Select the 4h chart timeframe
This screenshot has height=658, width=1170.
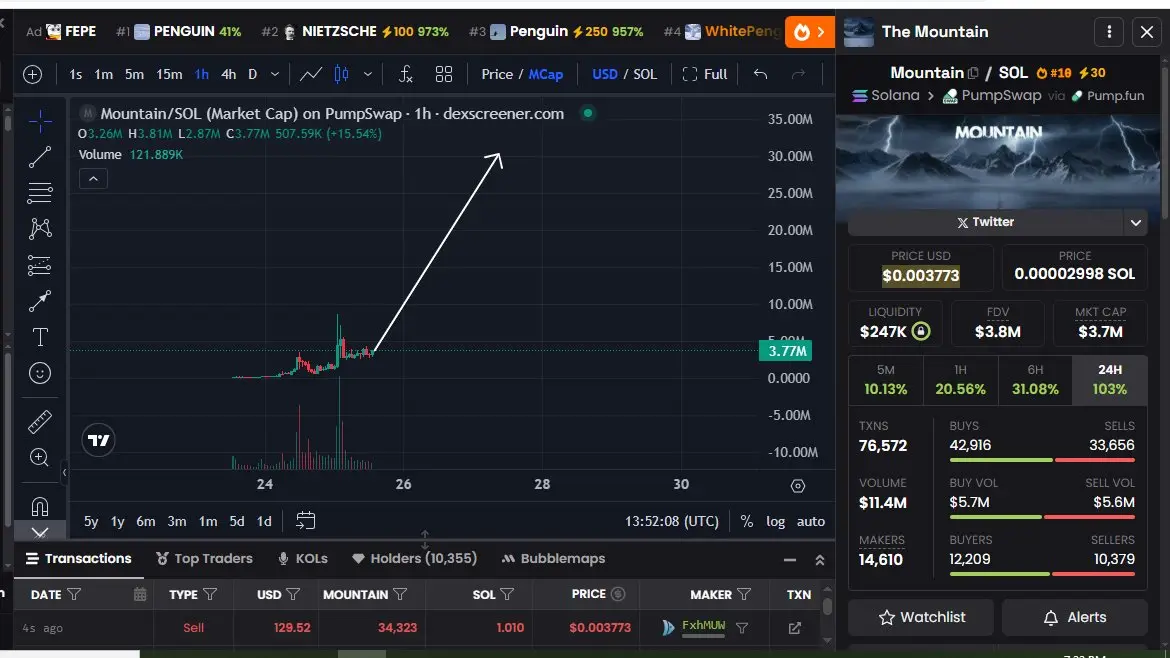[x=228, y=74]
